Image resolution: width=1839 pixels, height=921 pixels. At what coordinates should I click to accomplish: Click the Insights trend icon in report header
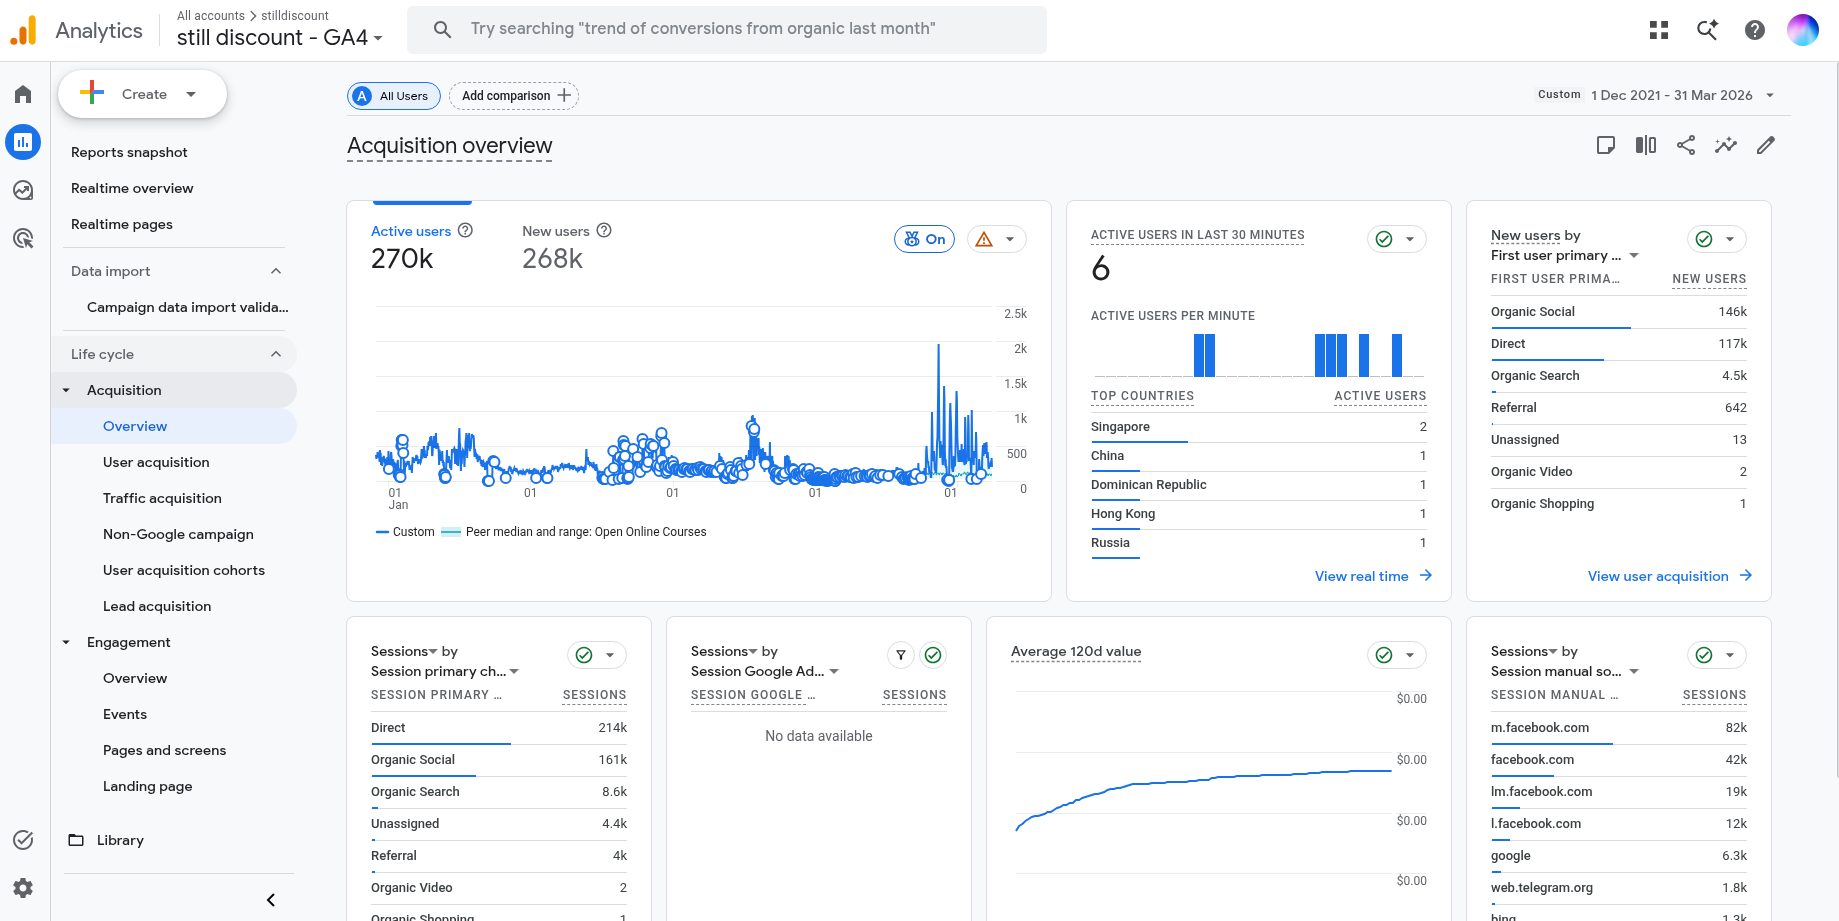click(x=1726, y=145)
